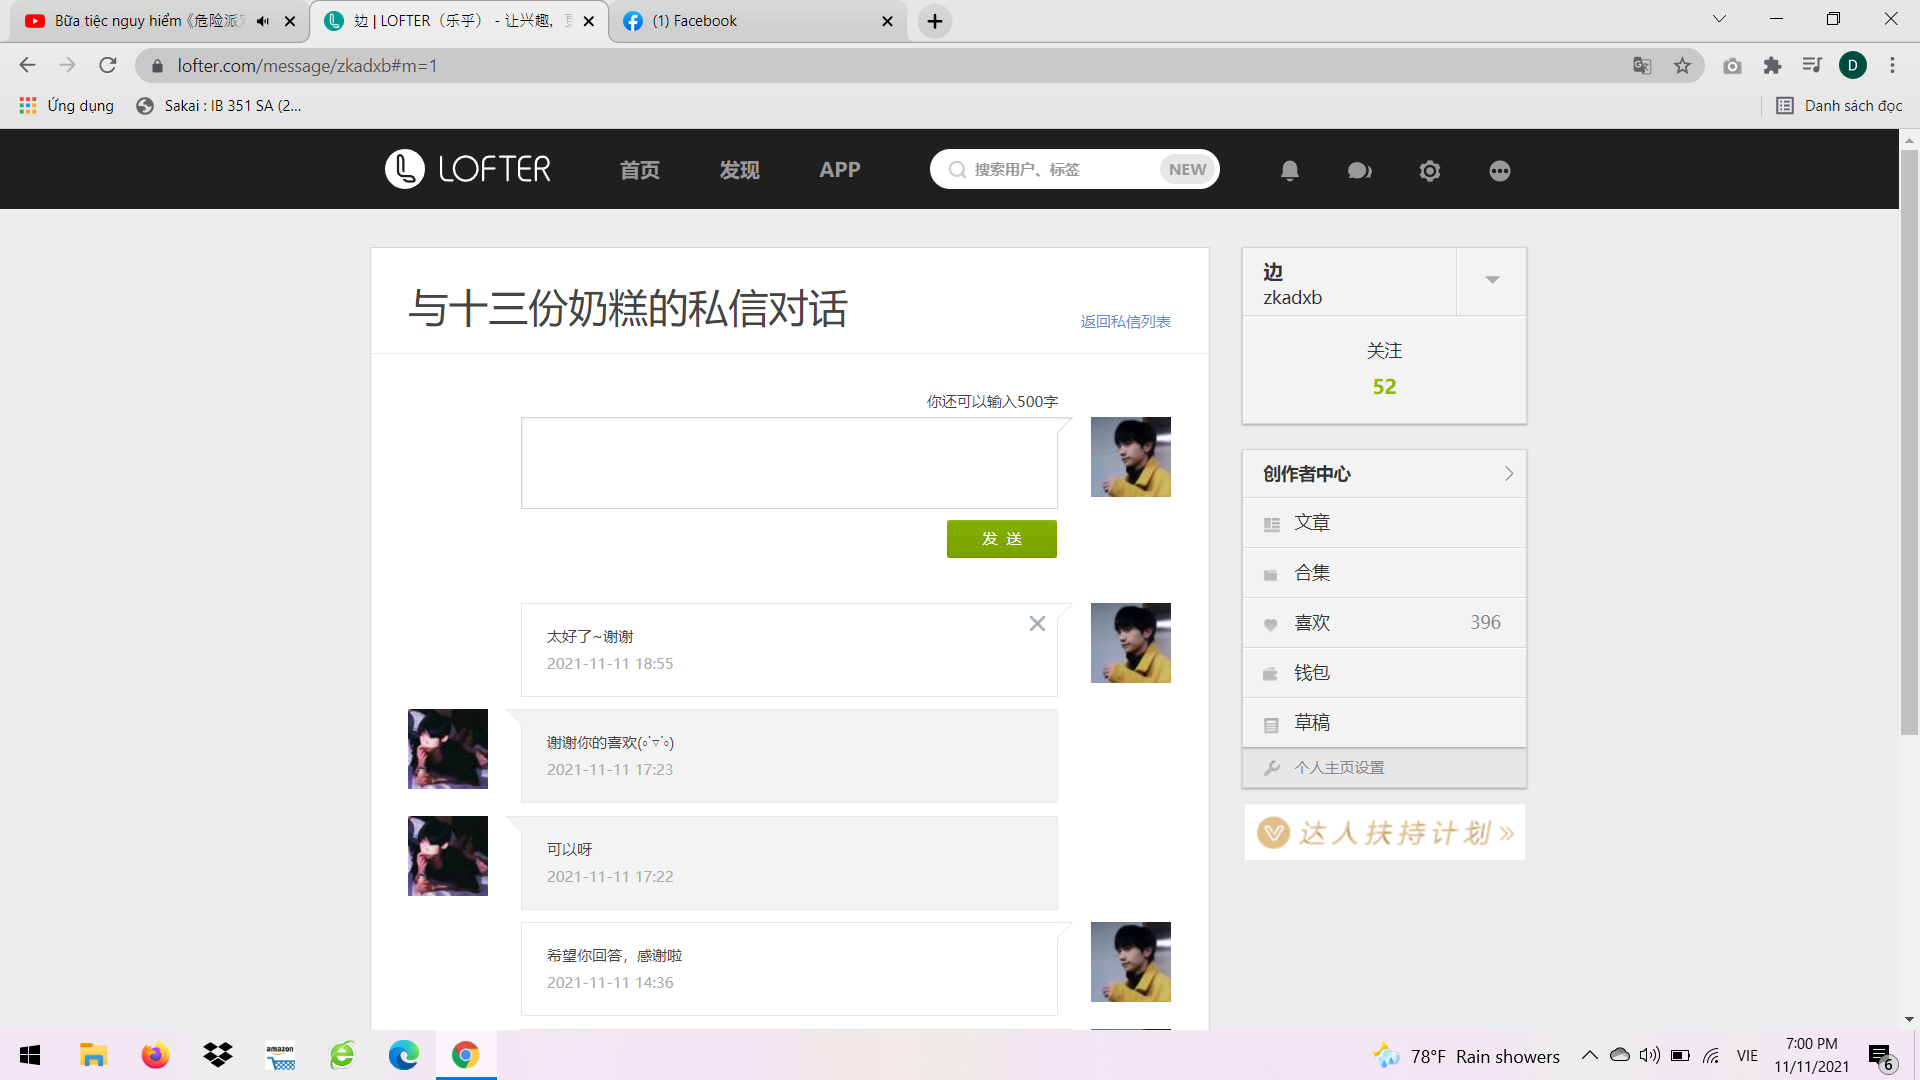1920x1080 pixels.
Task: Expand the 创作者中心 chevron
Action: click(1508, 474)
